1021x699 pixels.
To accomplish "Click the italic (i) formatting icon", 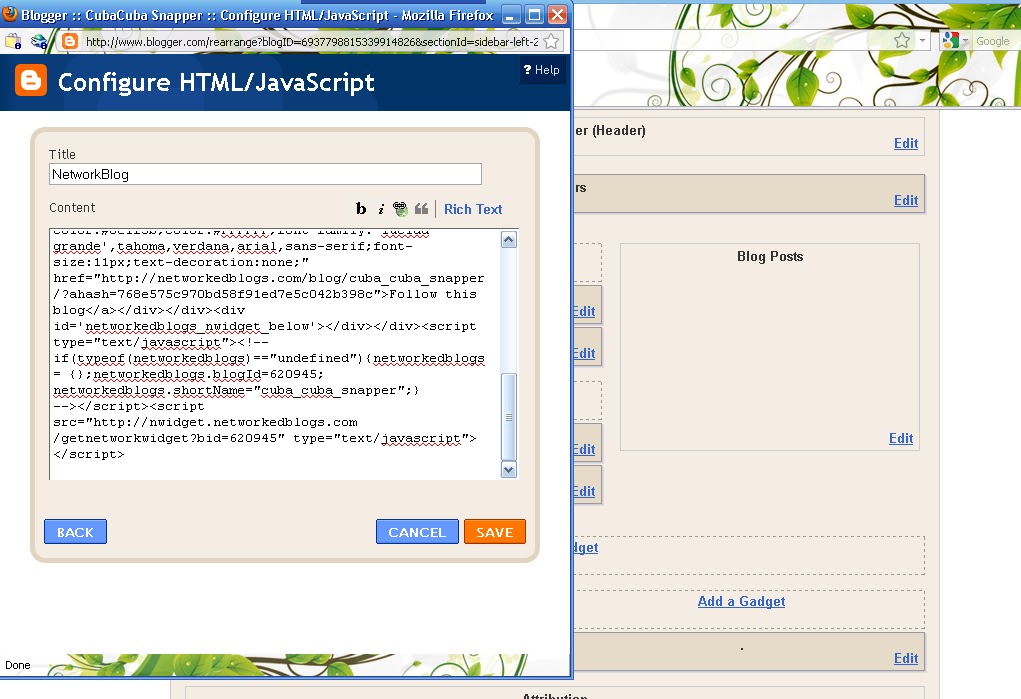I will pos(381,209).
